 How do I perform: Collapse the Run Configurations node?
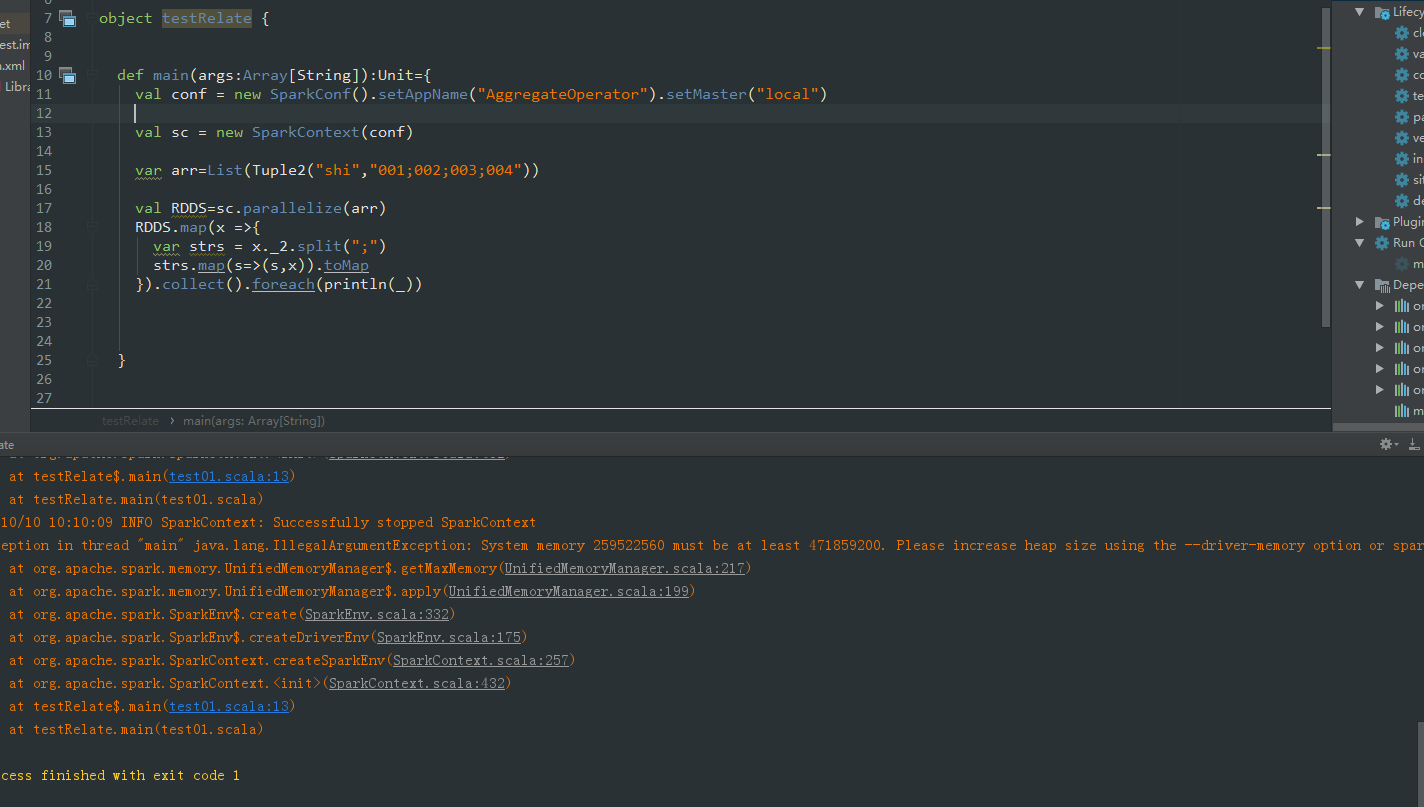(1360, 243)
